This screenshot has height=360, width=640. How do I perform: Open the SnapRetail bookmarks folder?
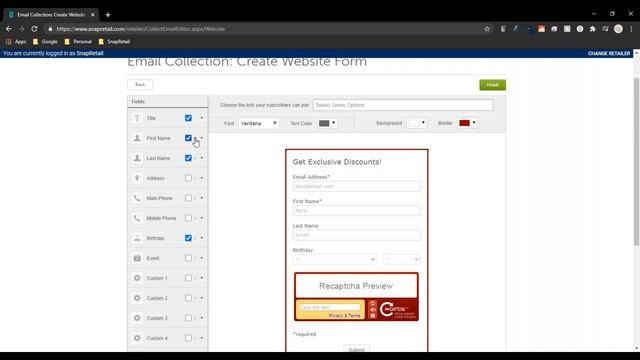point(114,42)
